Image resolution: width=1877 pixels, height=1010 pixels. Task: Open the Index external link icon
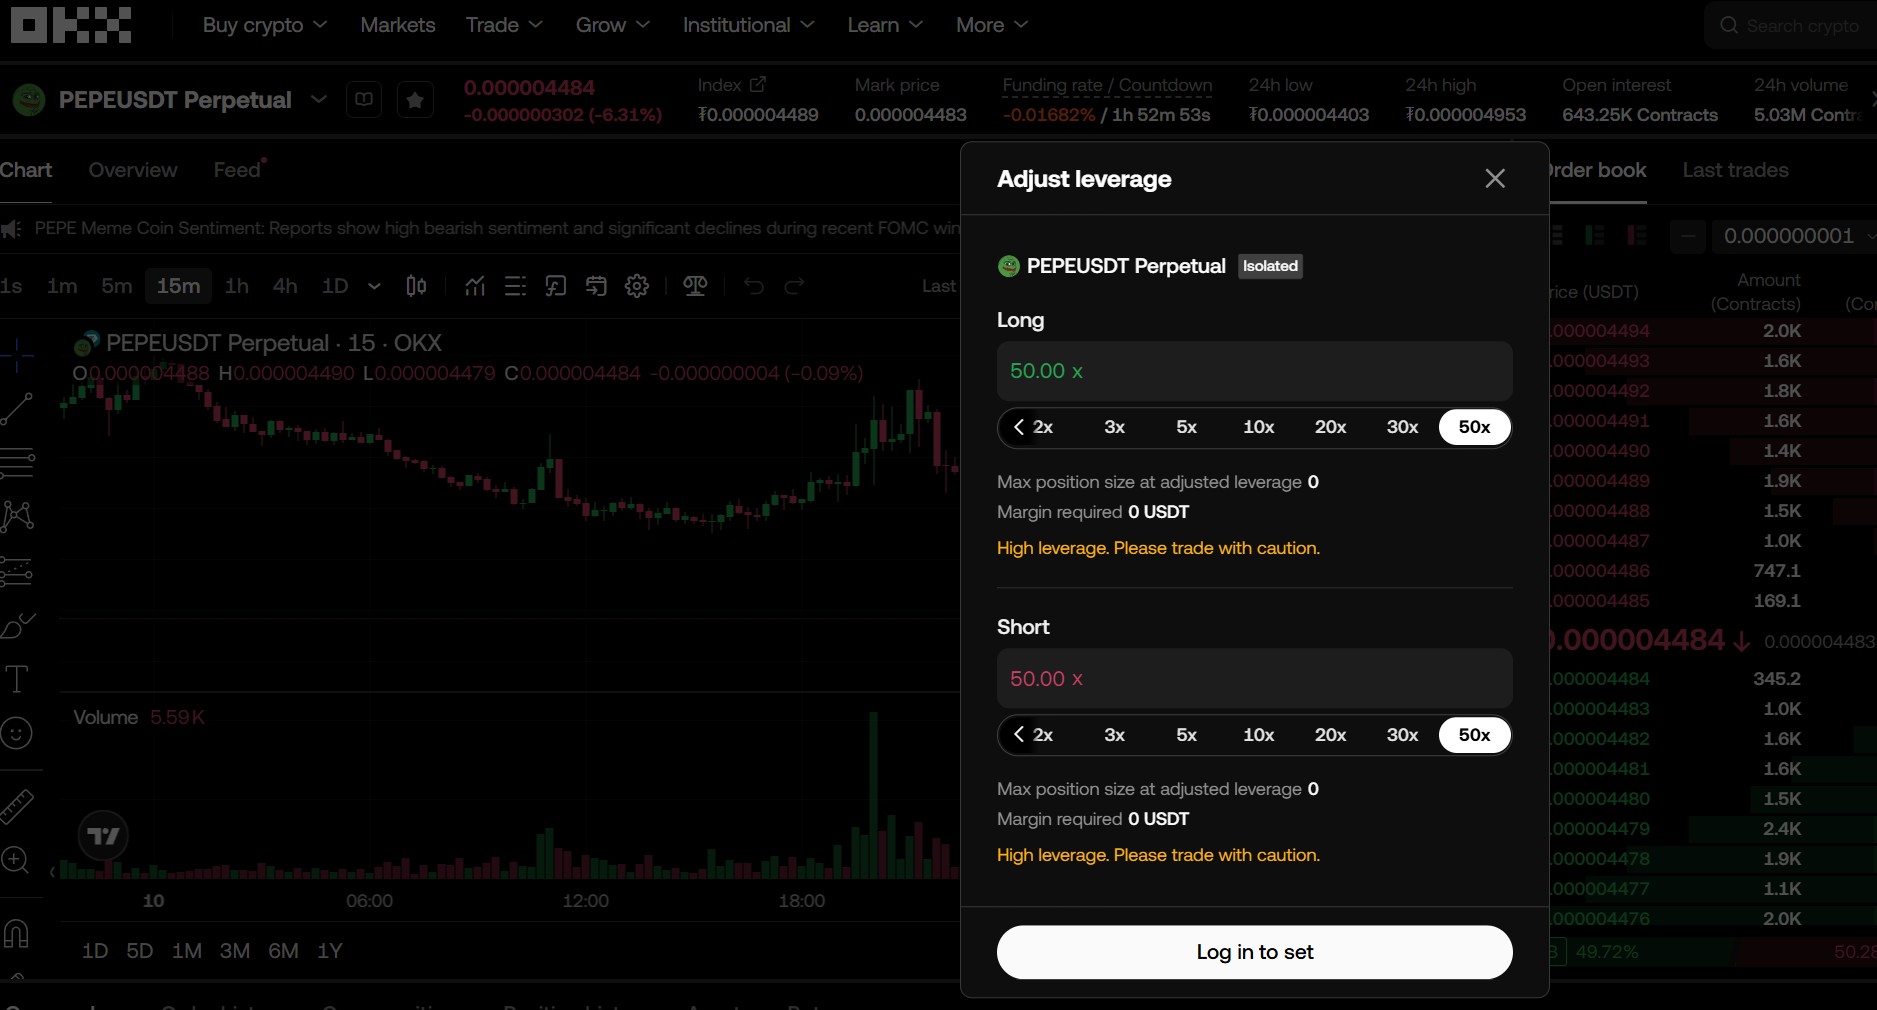point(758,85)
